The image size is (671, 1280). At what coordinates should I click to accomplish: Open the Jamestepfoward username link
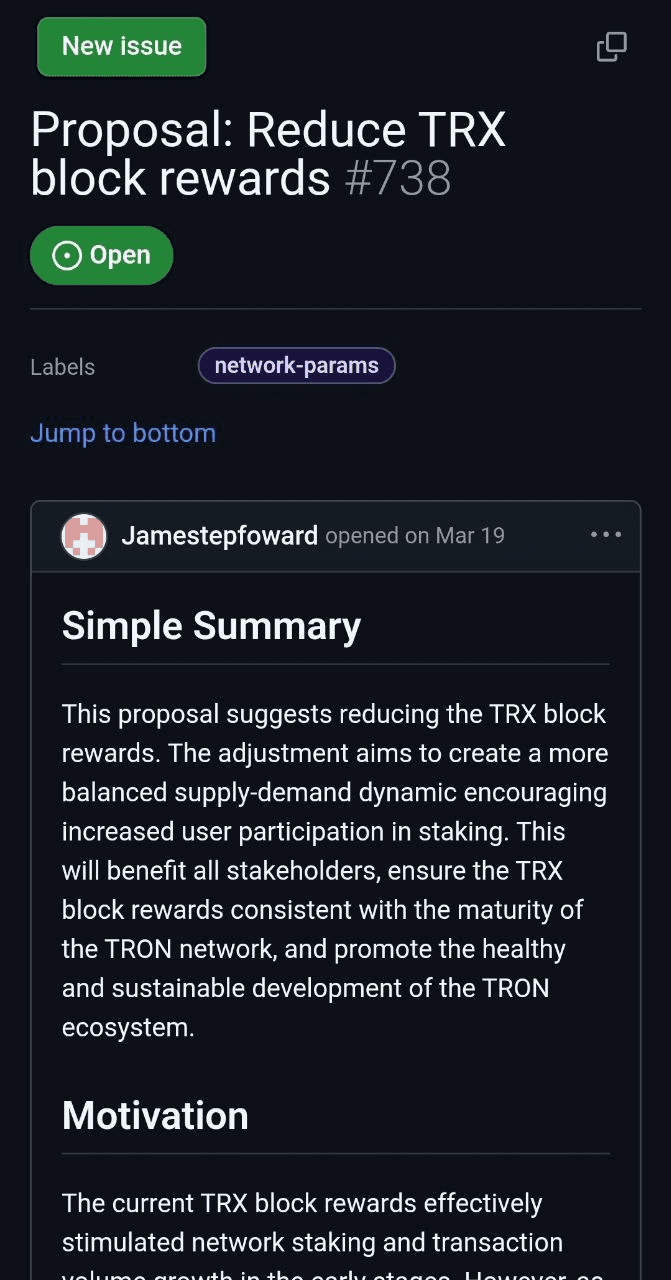220,536
